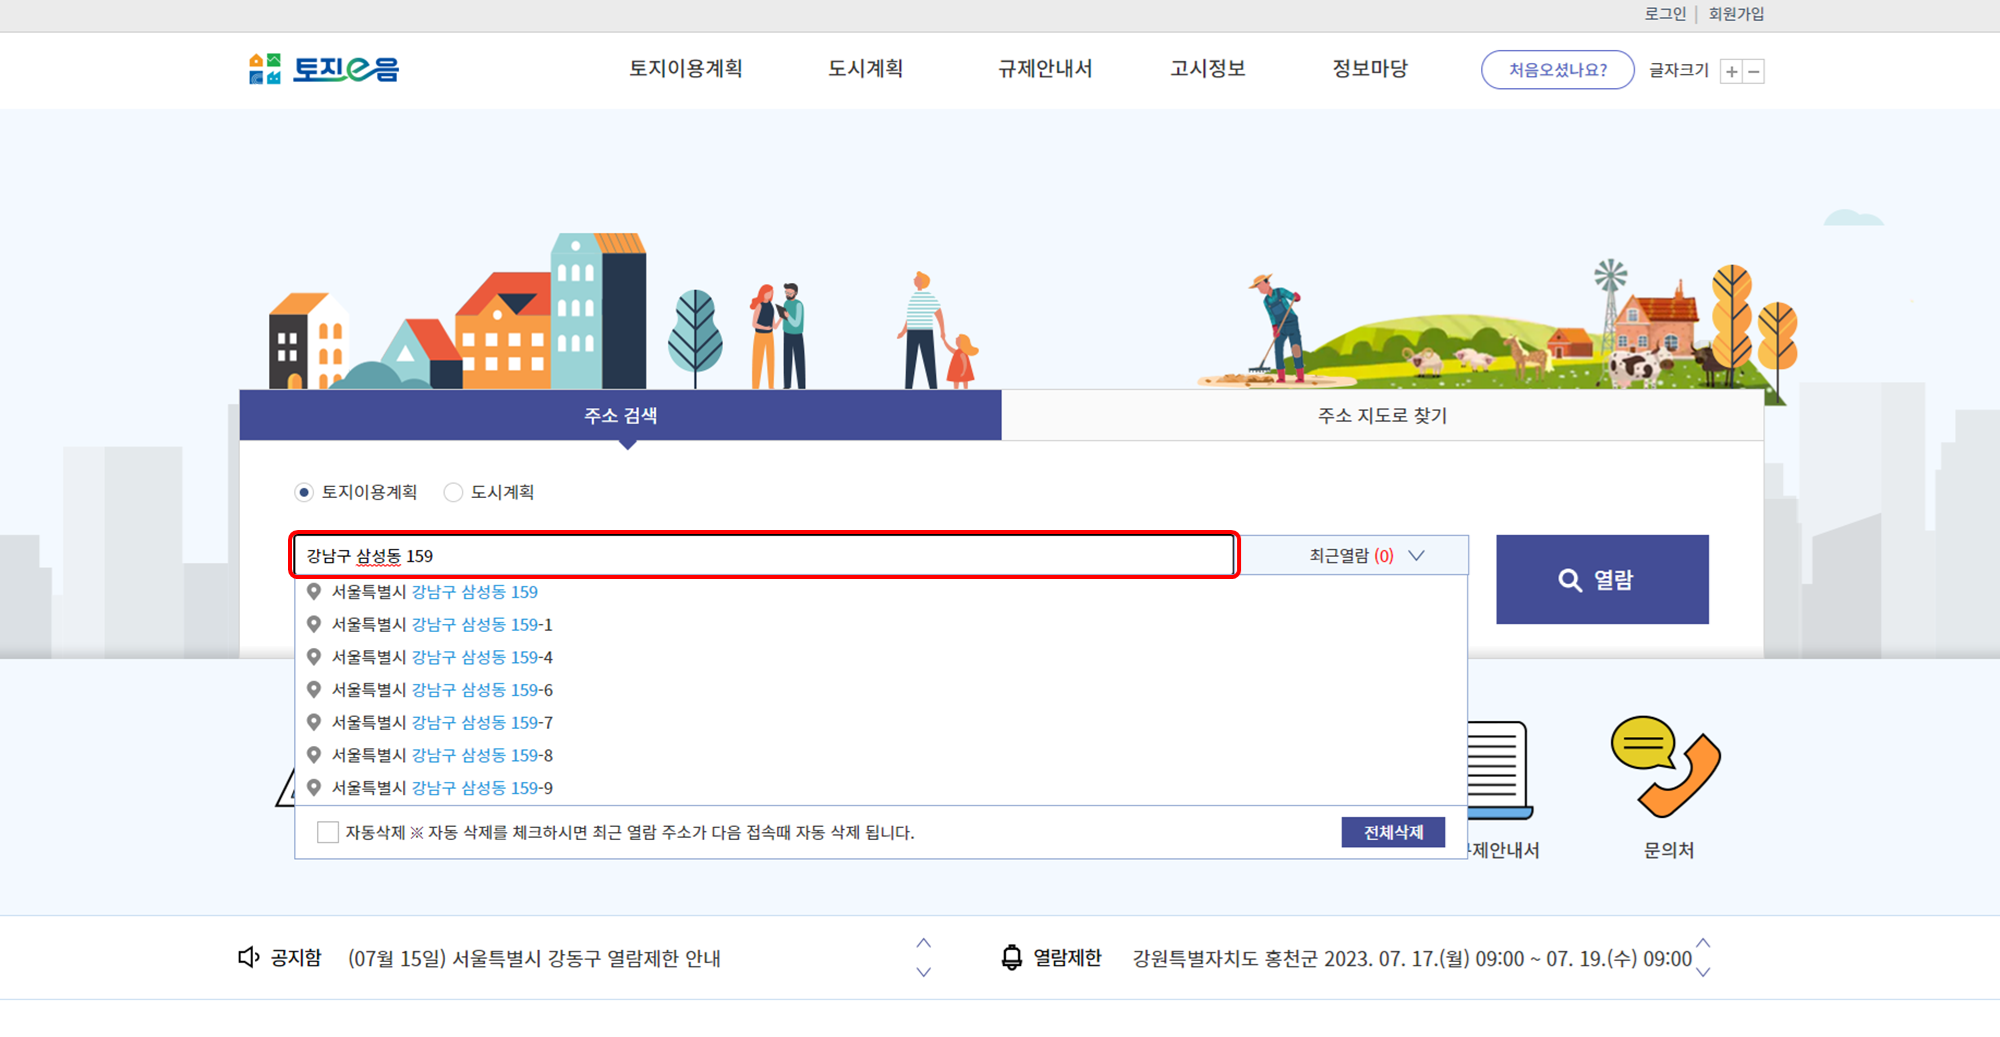Open the document icon above 규제안내서
Screen dimensions: 2000x1037
pyautogui.click(x=1498, y=768)
